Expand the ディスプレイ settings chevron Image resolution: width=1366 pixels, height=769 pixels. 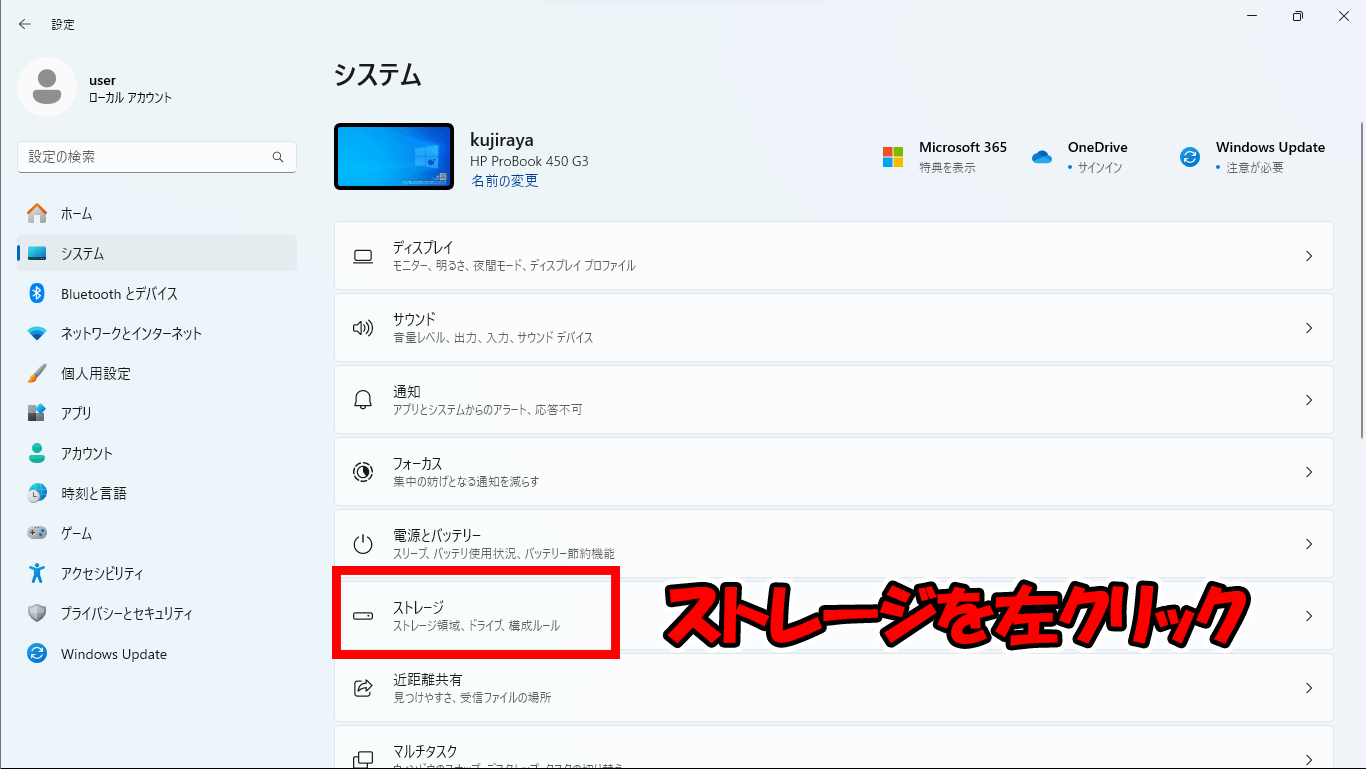1309,256
